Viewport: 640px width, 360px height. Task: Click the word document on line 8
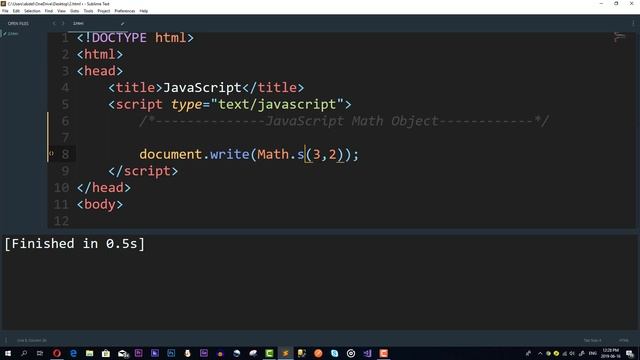[171, 154]
